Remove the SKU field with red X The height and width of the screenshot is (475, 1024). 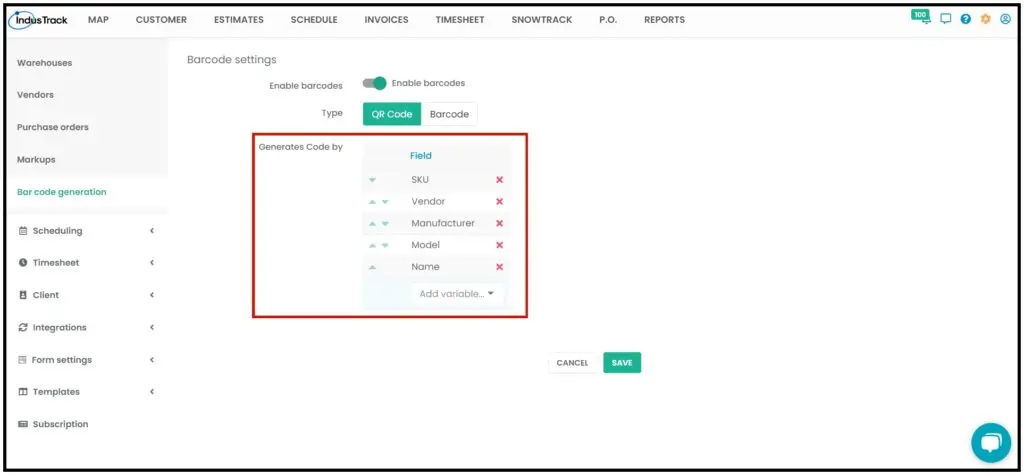(500, 180)
